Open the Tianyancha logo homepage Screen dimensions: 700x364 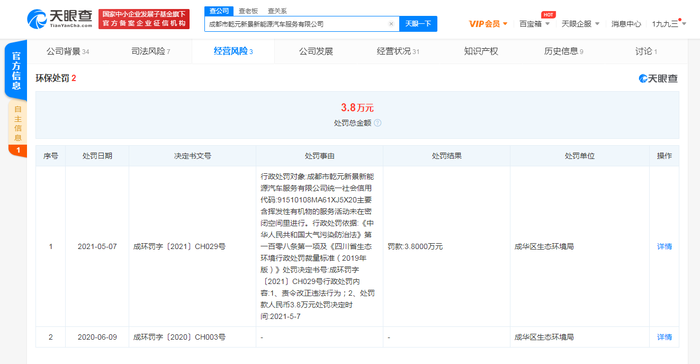pyautogui.click(x=59, y=19)
